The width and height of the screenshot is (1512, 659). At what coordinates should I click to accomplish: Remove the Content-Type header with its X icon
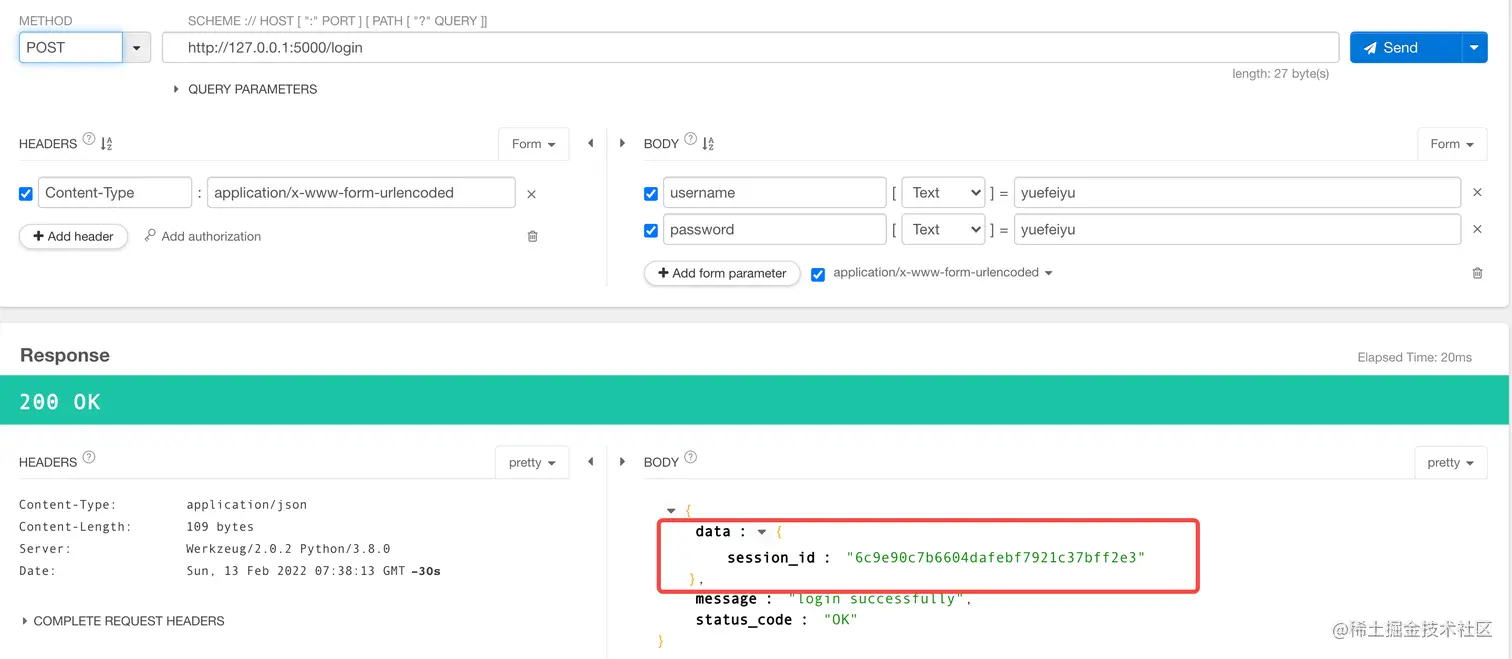[531, 194]
